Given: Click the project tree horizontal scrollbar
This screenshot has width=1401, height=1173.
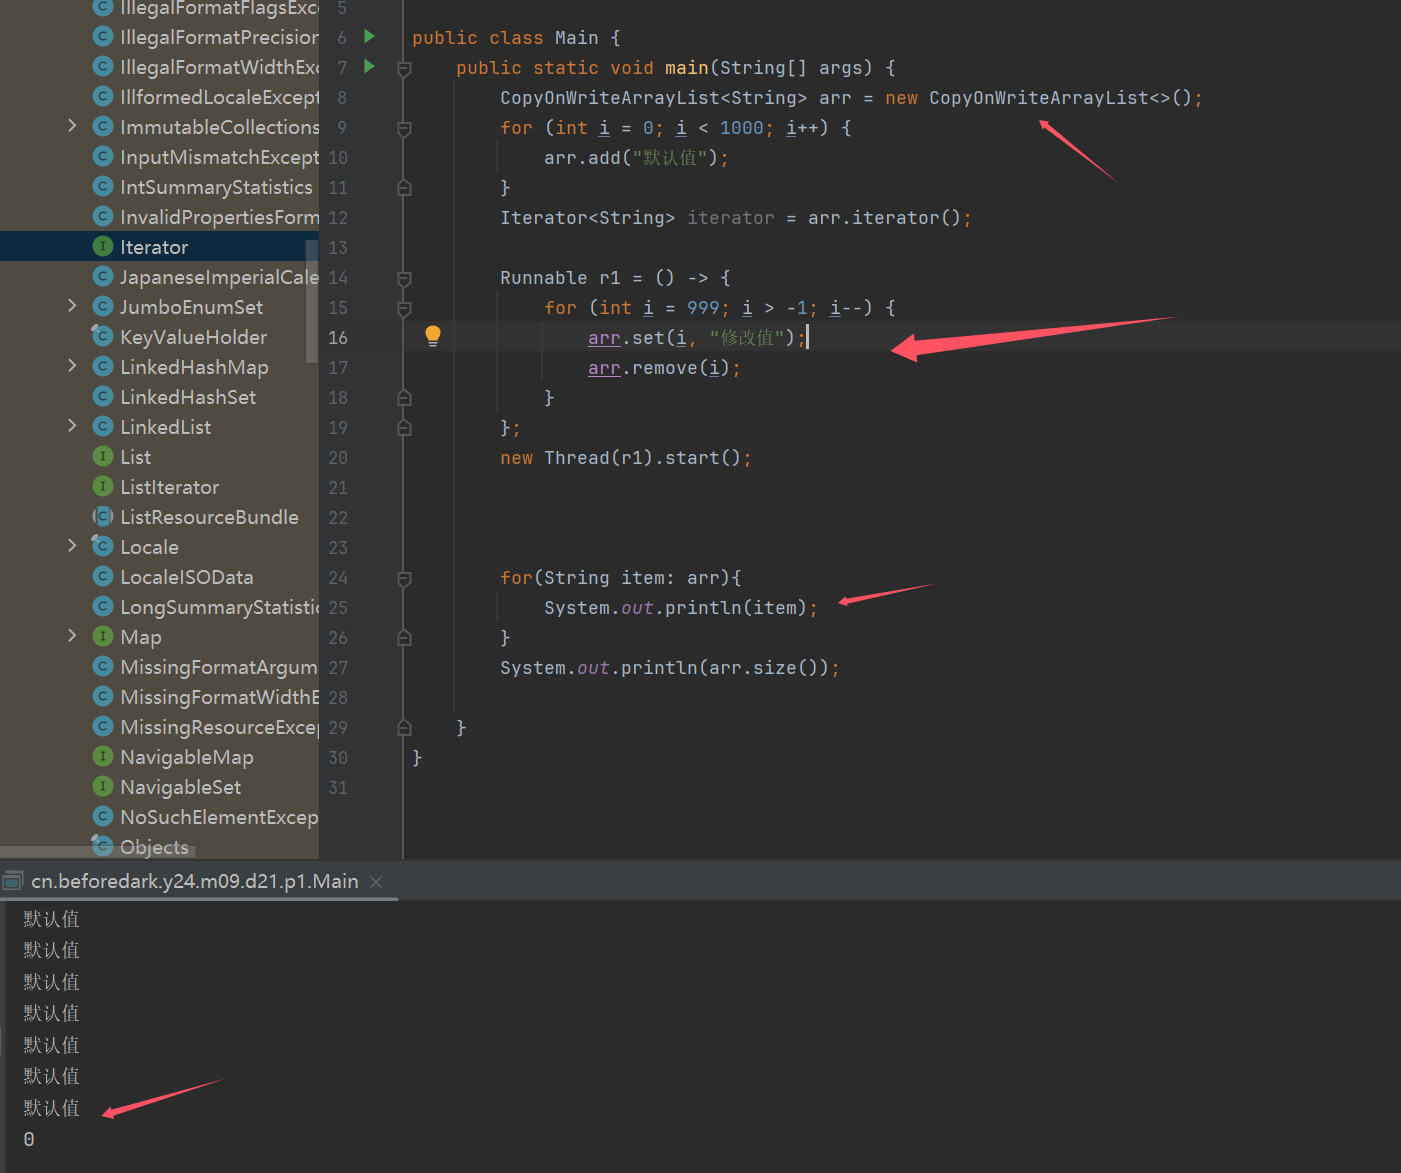Looking at the screenshot, I should [98, 852].
